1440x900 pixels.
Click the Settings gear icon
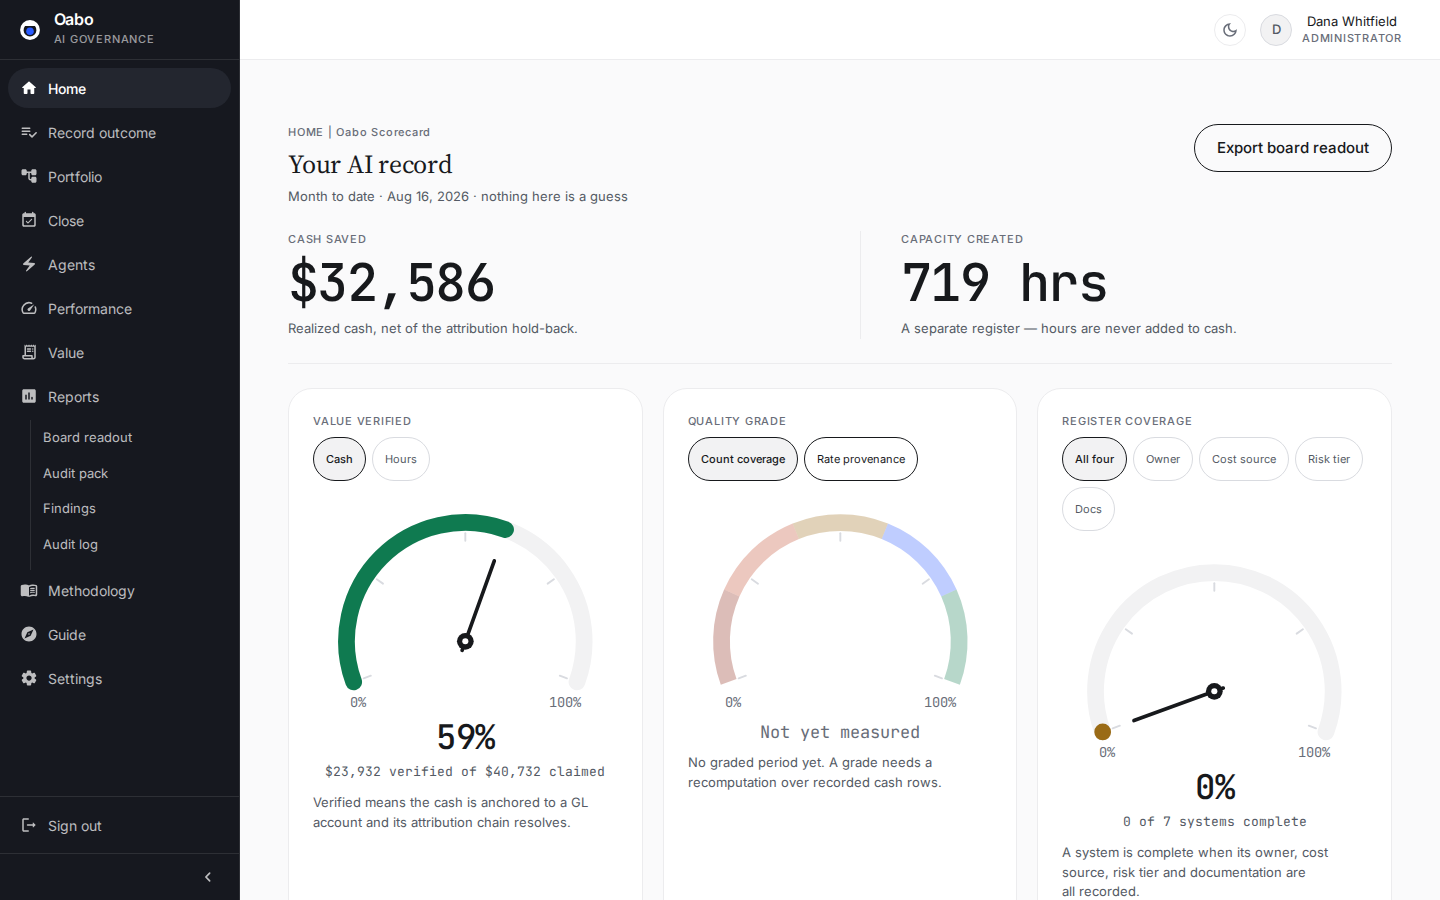(29, 678)
